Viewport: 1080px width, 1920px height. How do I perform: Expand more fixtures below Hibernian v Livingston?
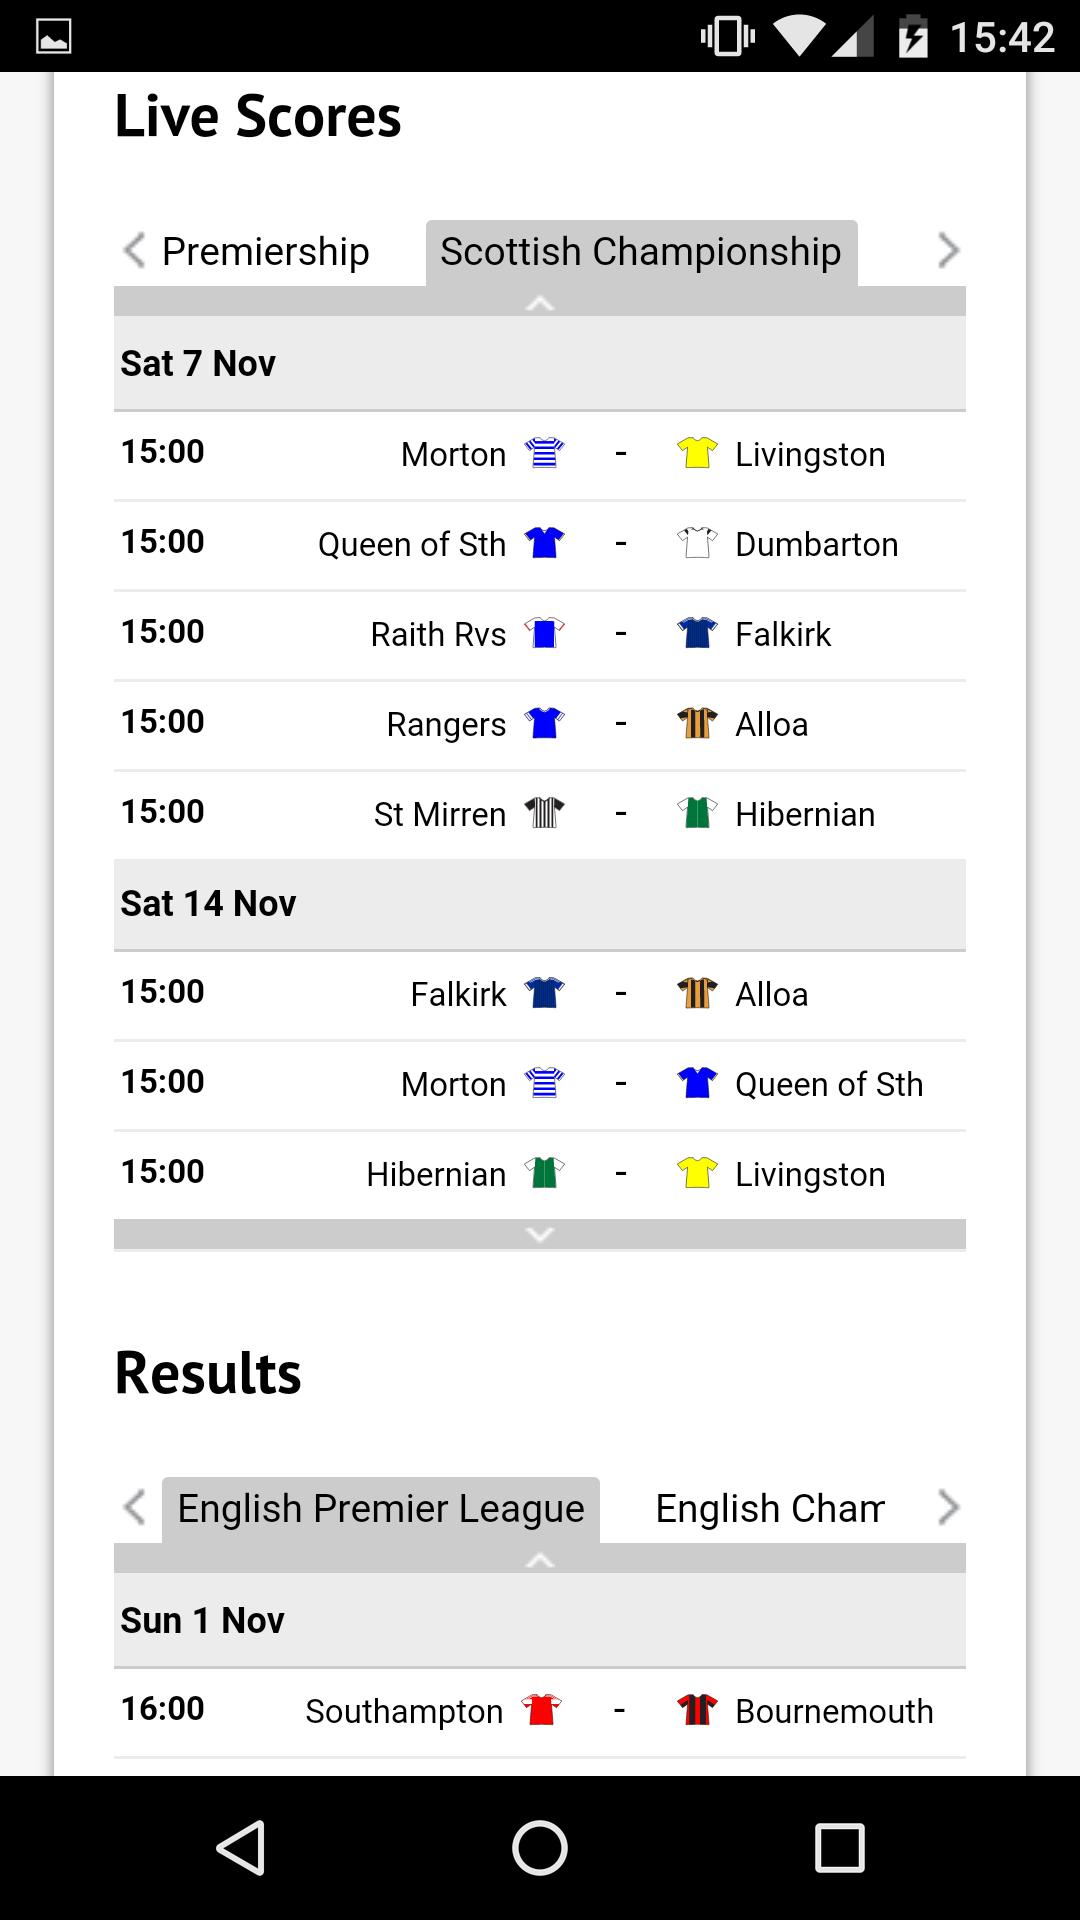(x=540, y=1235)
